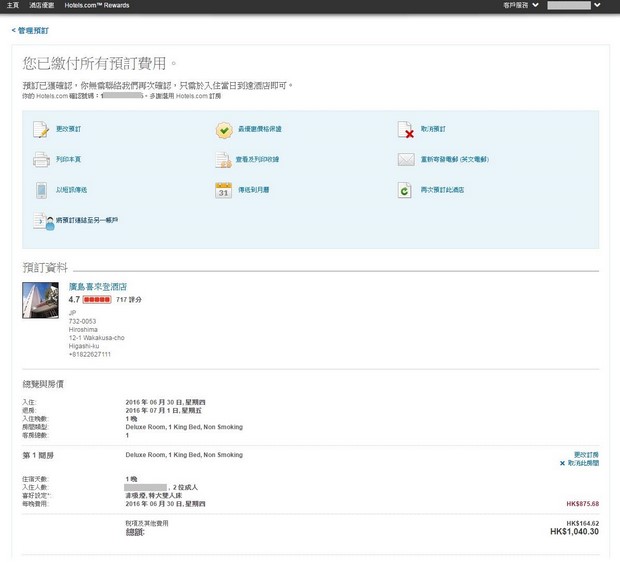Image resolution: width=620 pixels, height=563 pixels.
Task: Expand the 客戶服務 dropdown arrow
Action: click(535, 5)
